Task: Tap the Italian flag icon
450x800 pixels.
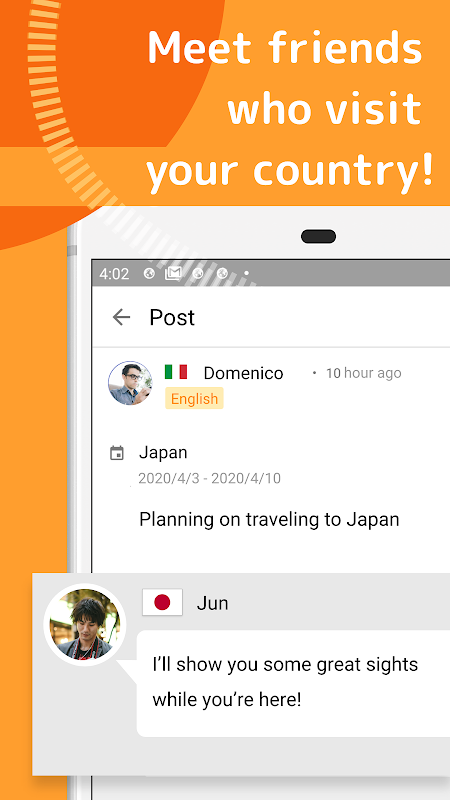Action: point(176,372)
